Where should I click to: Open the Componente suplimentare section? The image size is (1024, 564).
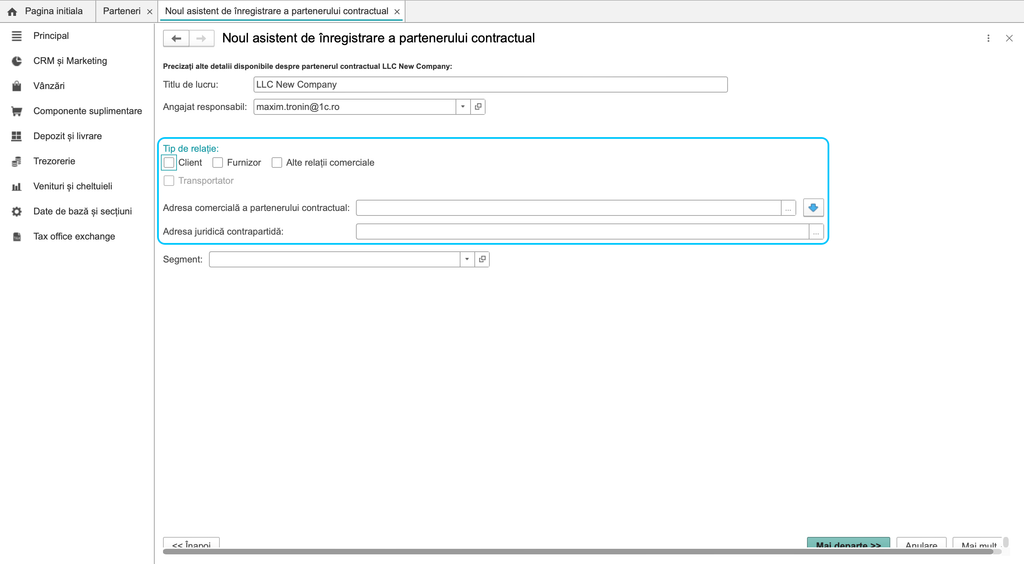pos(88,111)
